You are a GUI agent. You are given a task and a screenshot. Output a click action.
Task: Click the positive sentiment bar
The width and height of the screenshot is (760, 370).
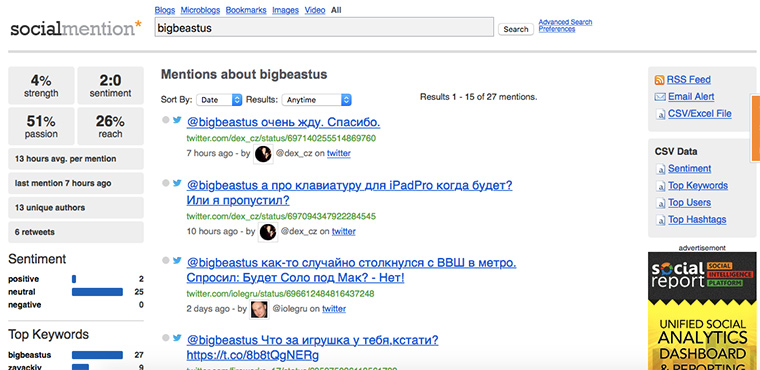pyautogui.click(x=74, y=279)
